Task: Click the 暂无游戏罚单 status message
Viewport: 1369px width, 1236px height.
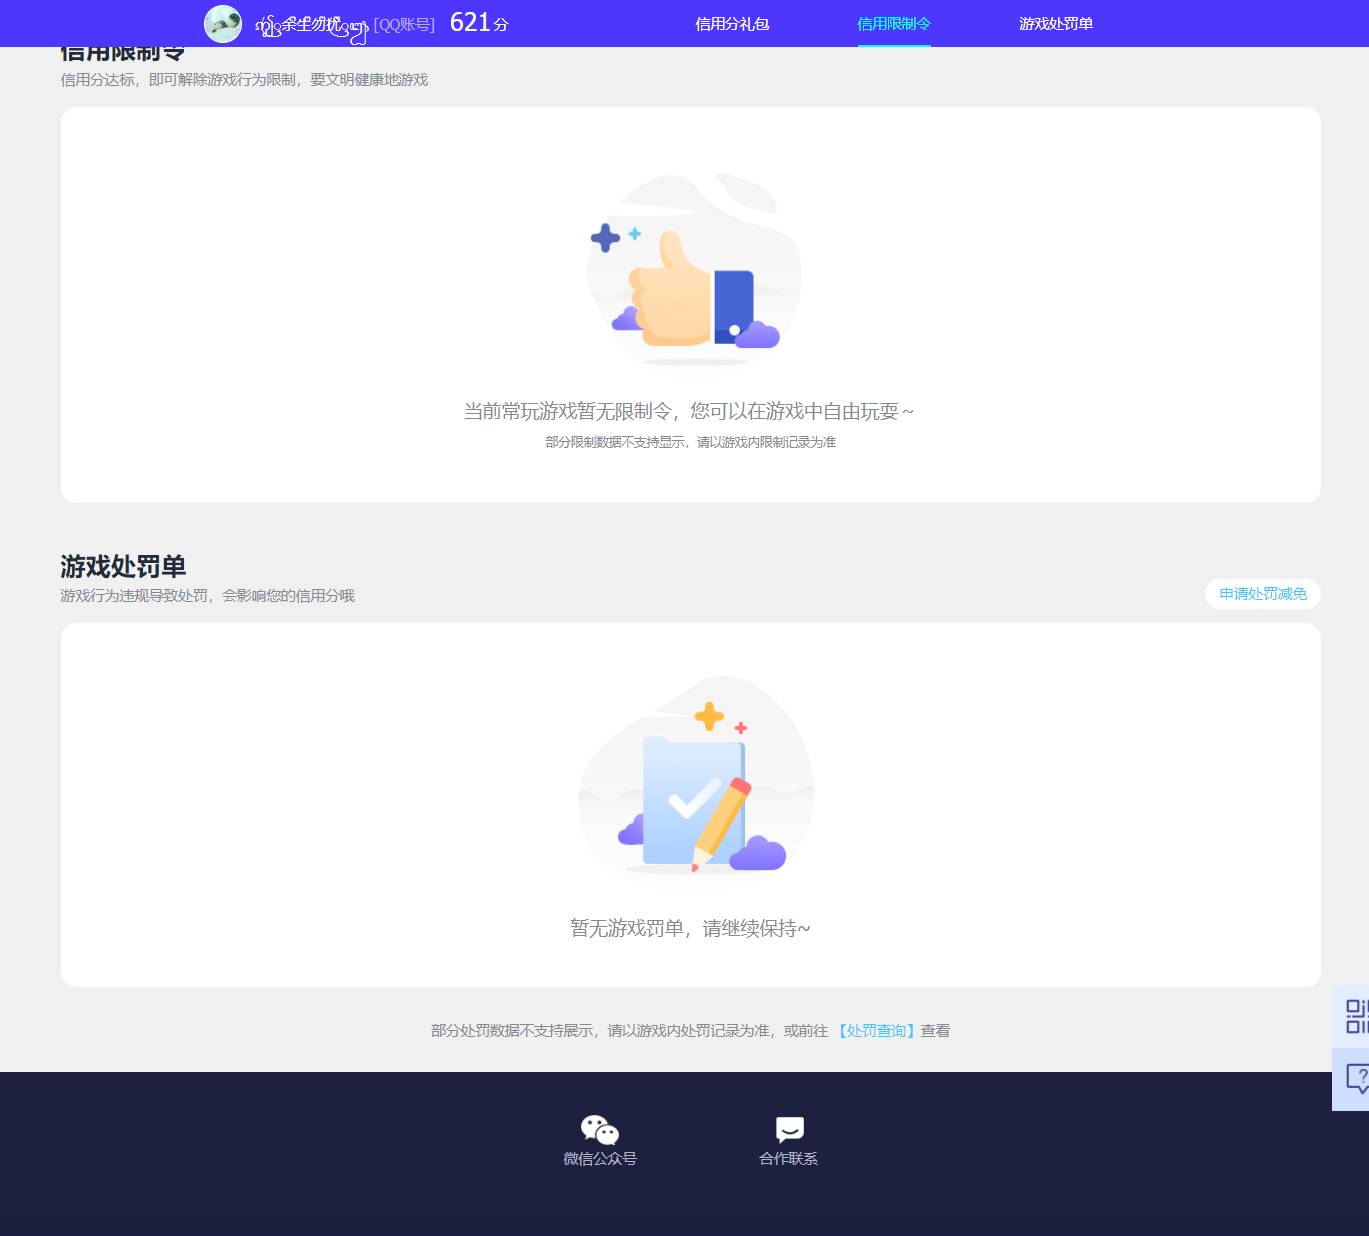Action: tap(690, 928)
